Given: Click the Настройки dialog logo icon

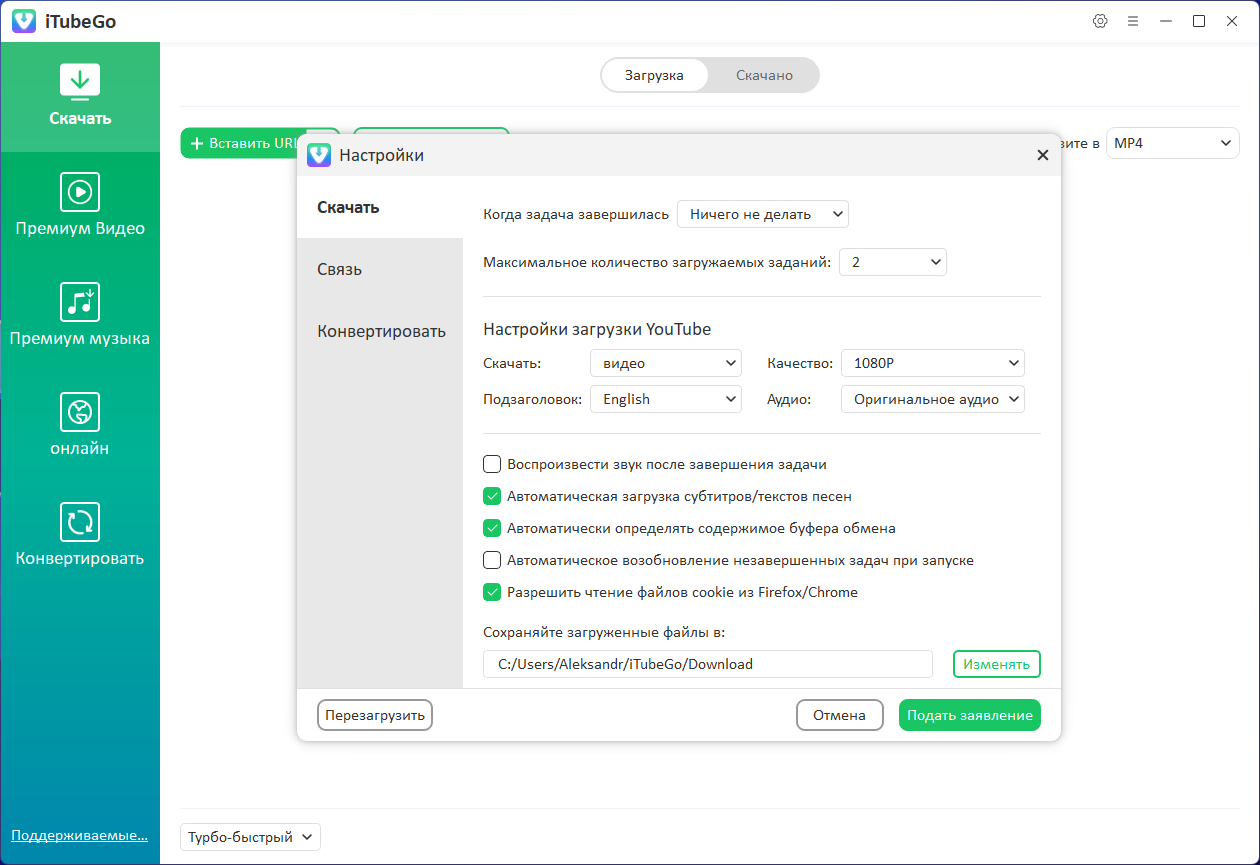Looking at the screenshot, I should (319, 155).
